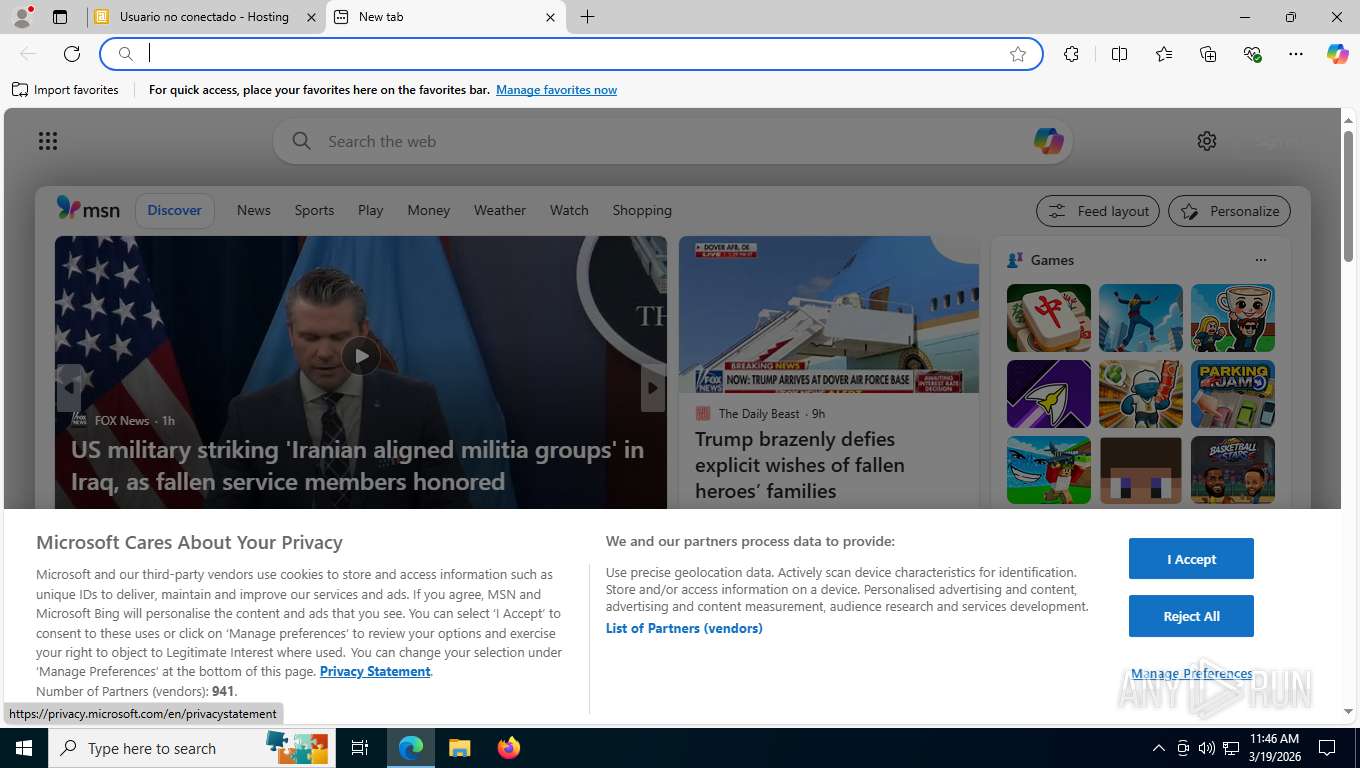Open Collections icon in toolbar
1360x768 pixels.
click(1208, 54)
